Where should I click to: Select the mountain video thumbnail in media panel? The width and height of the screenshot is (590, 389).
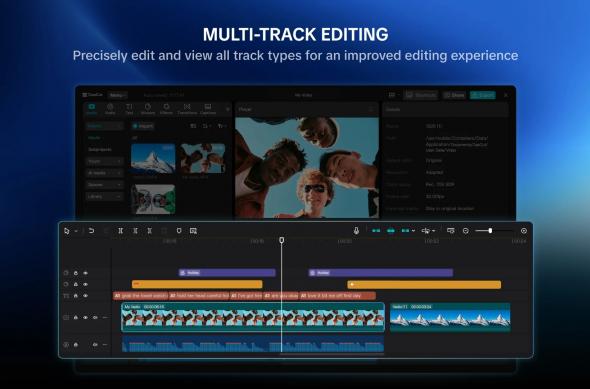[153, 158]
